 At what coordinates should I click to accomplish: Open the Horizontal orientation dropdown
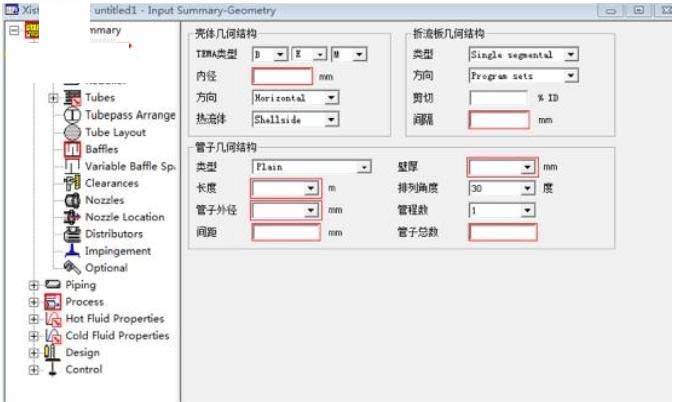(x=295, y=98)
